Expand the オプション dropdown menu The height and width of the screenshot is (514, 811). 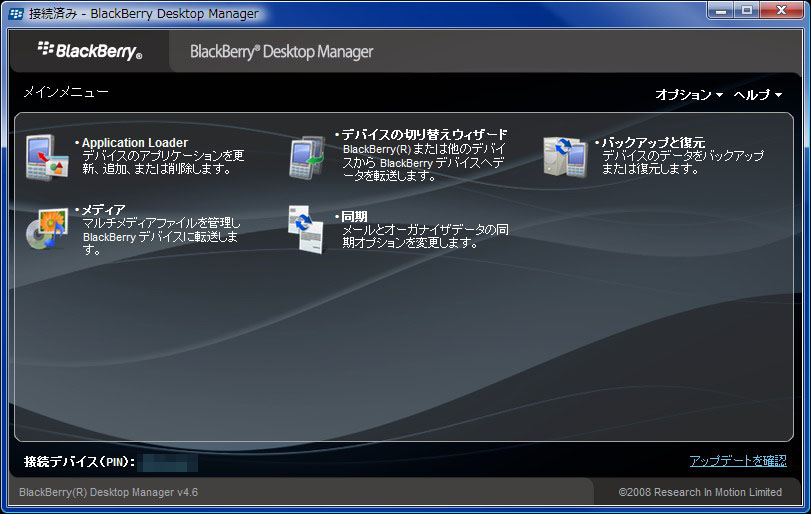(x=688, y=94)
